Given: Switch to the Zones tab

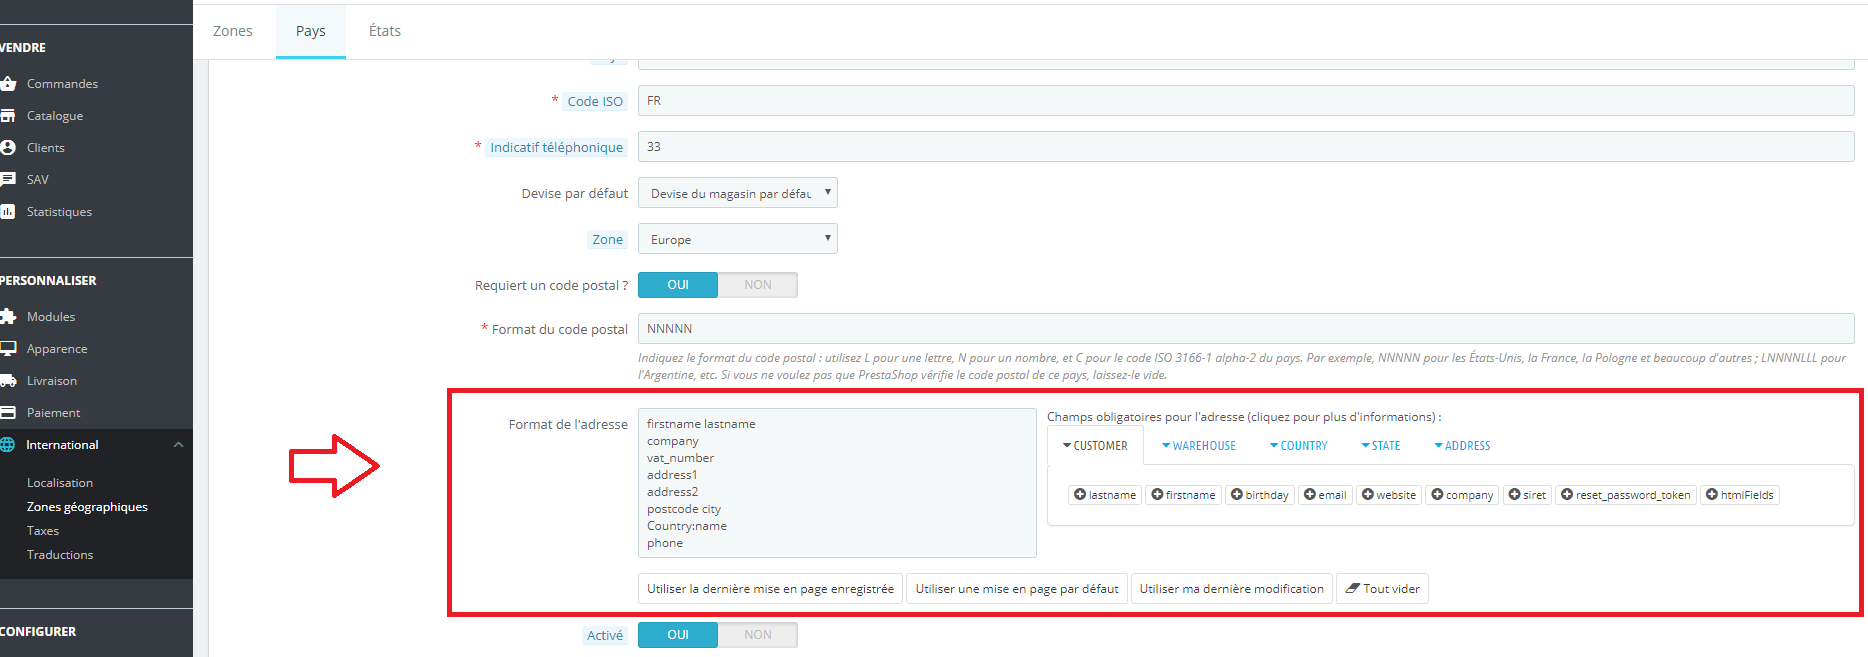Looking at the screenshot, I should pyautogui.click(x=233, y=31).
